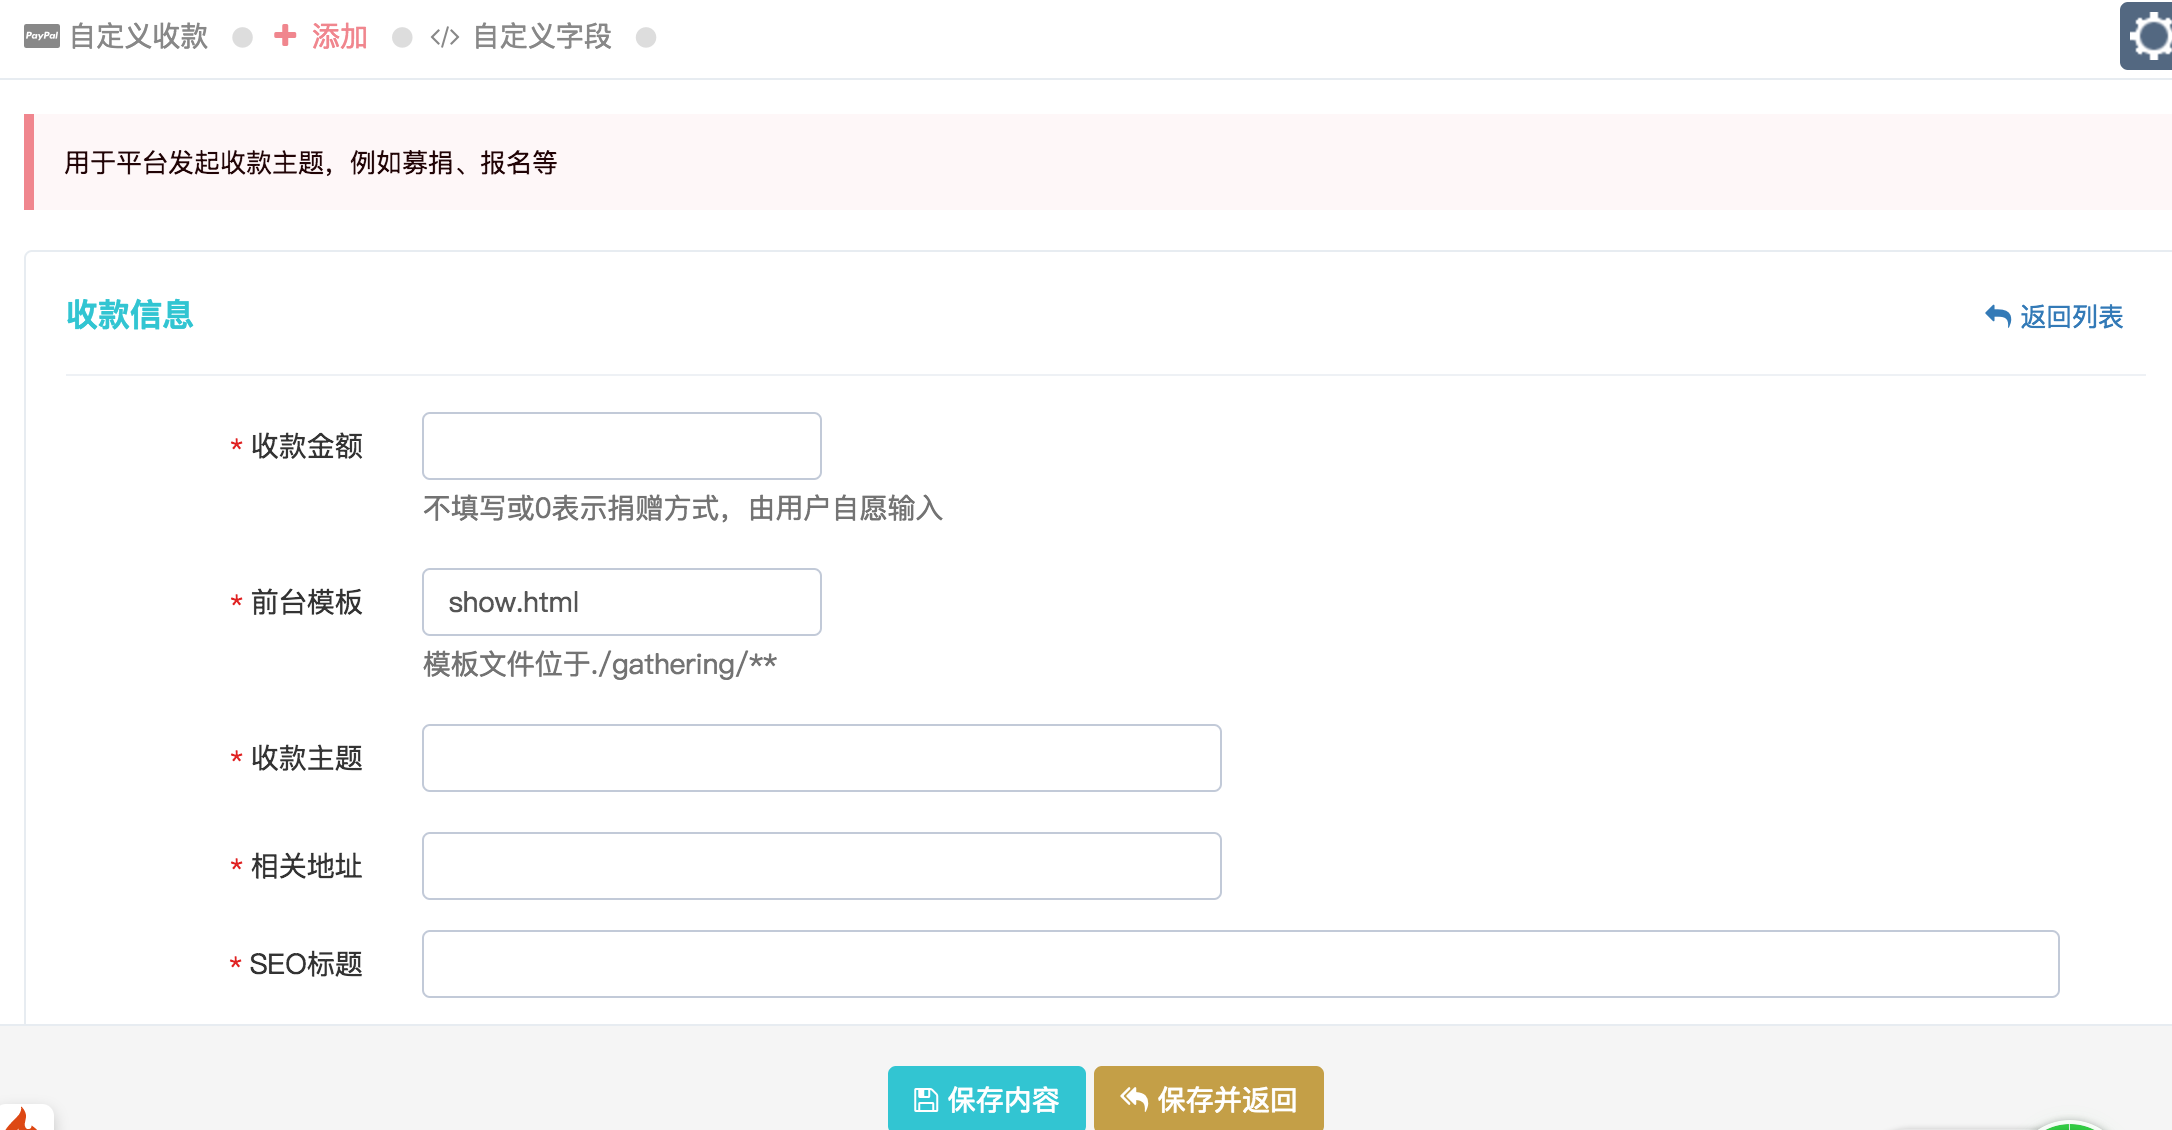
Task: Click the 前台模板 field containing show.html
Action: [622, 602]
